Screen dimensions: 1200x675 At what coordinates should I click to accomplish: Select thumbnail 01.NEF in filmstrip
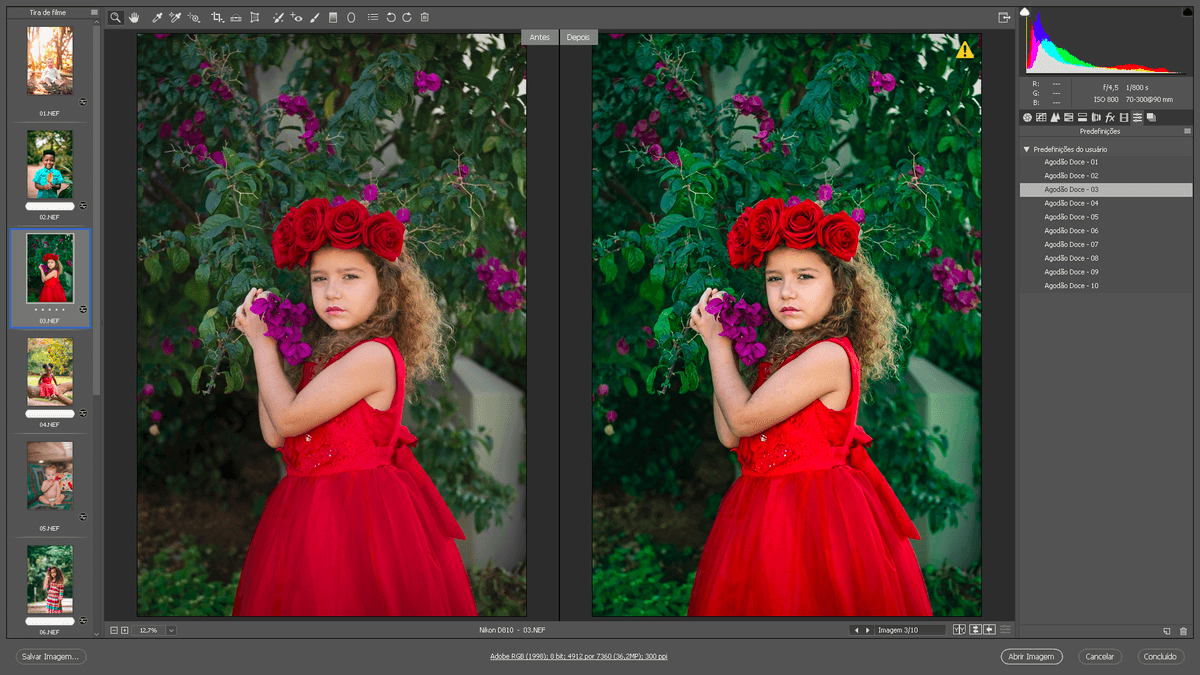(50, 60)
